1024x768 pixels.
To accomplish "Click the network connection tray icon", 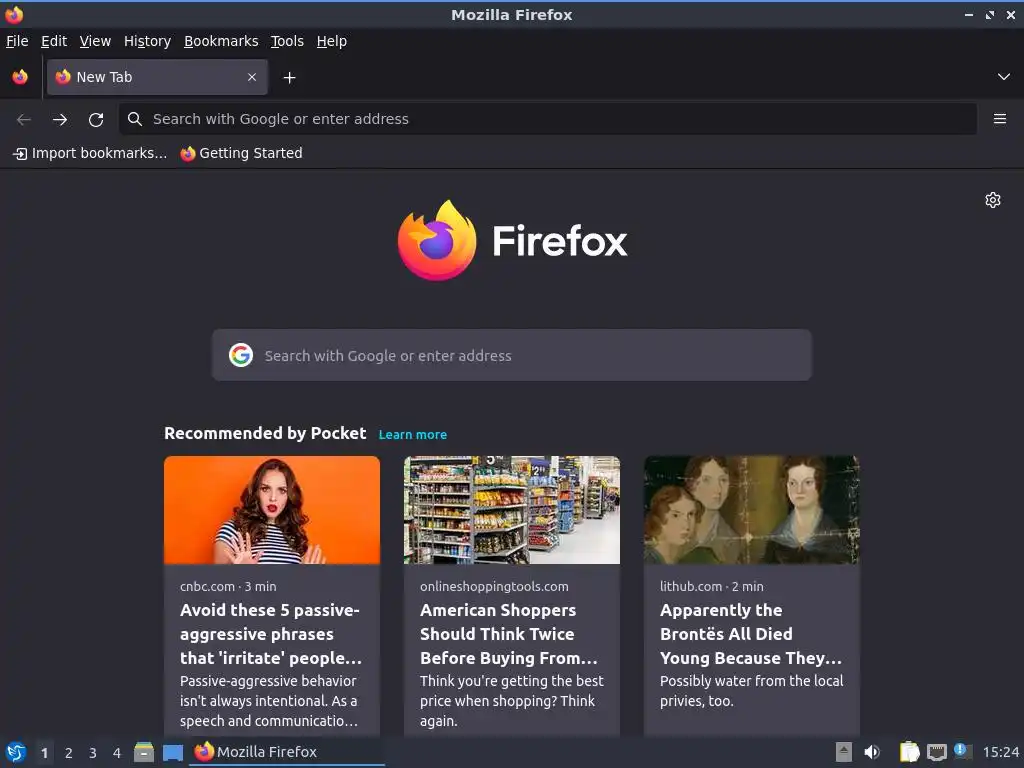I will tap(936, 752).
